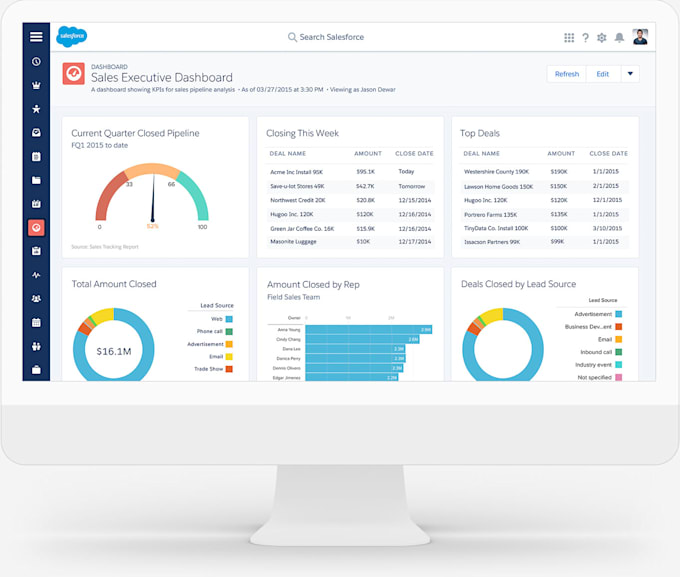Sort Top Deals by CLOSE DATE header
Viewport: 680px width, 577px height.
click(x=608, y=154)
